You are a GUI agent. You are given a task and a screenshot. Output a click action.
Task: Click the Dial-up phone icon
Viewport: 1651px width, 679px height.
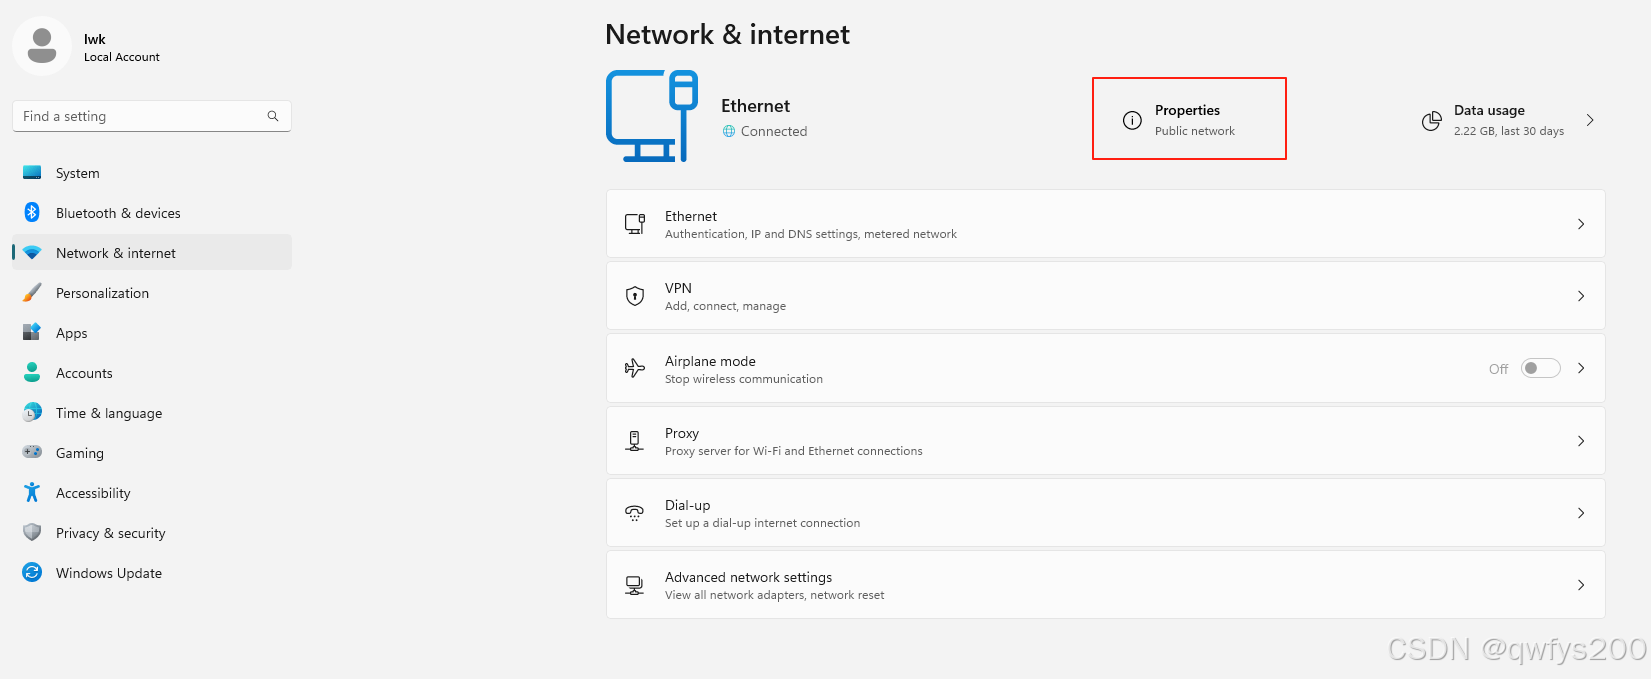[x=635, y=513]
